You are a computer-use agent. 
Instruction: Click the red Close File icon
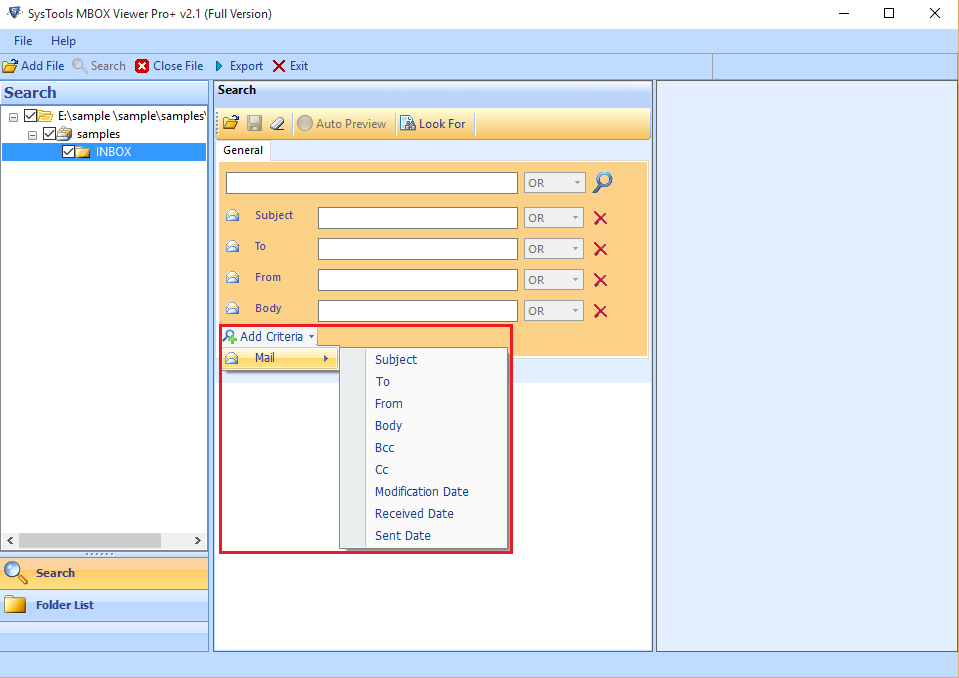click(x=142, y=66)
